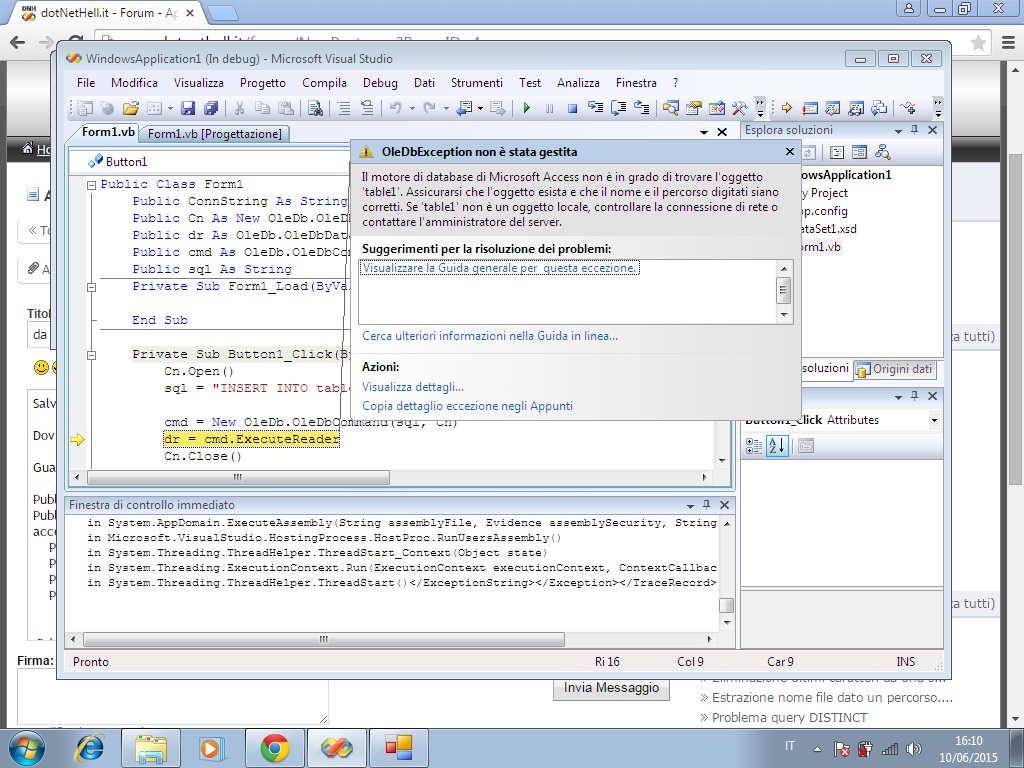Image resolution: width=1024 pixels, height=768 pixels.
Task: Click the Step Over debug icon
Action: (x=618, y=108)
